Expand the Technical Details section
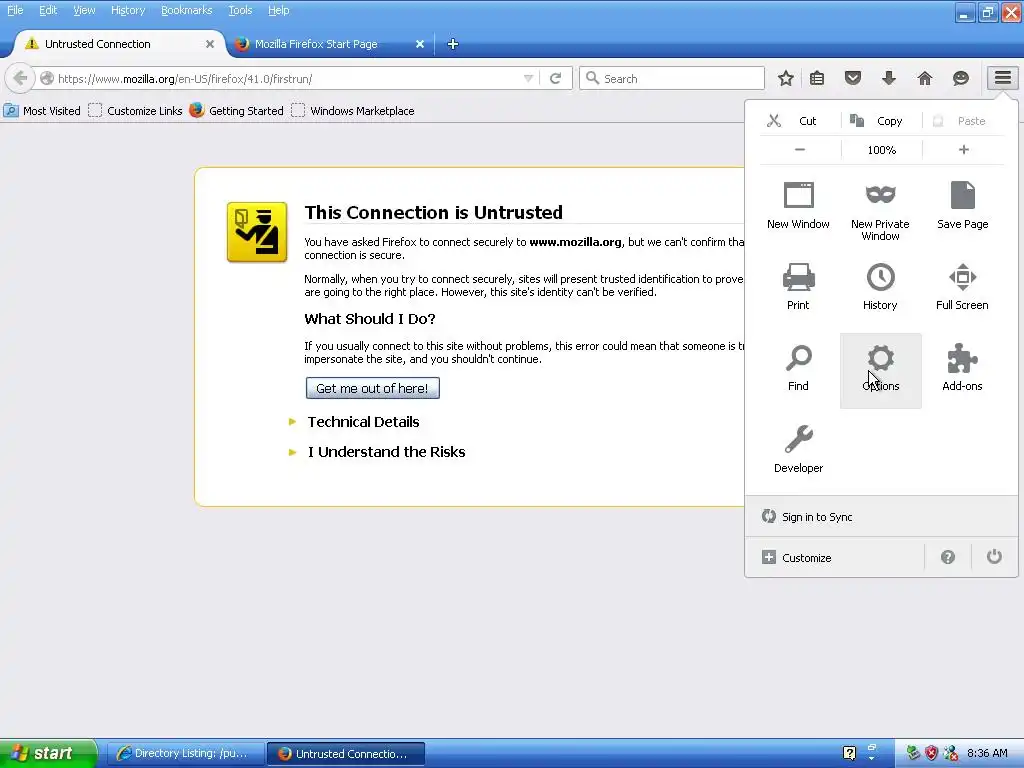 [363, 422]
